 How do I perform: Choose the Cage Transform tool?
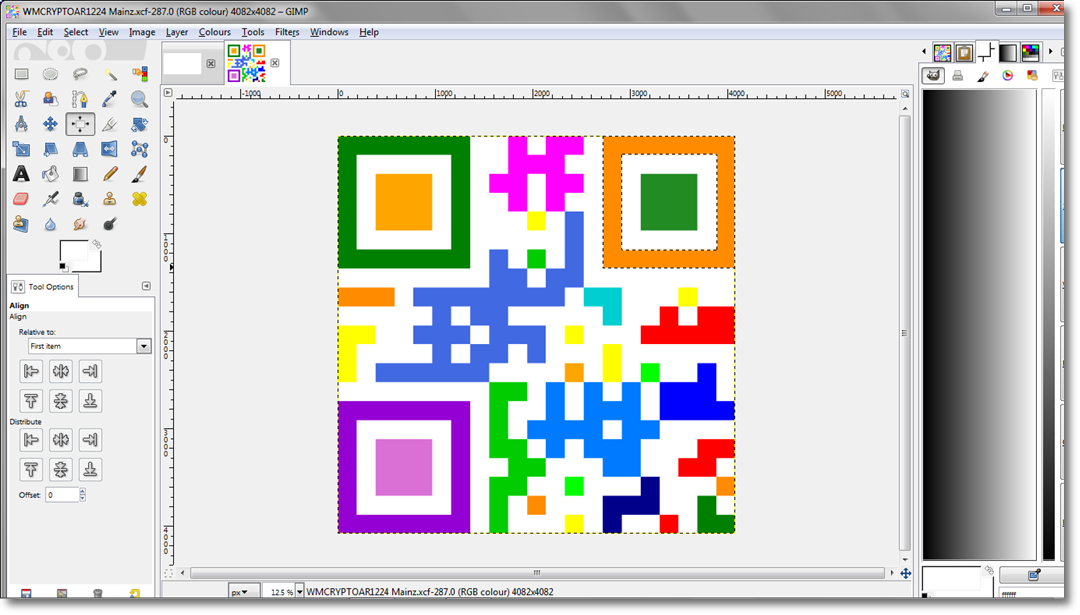[x=139, y=149]
